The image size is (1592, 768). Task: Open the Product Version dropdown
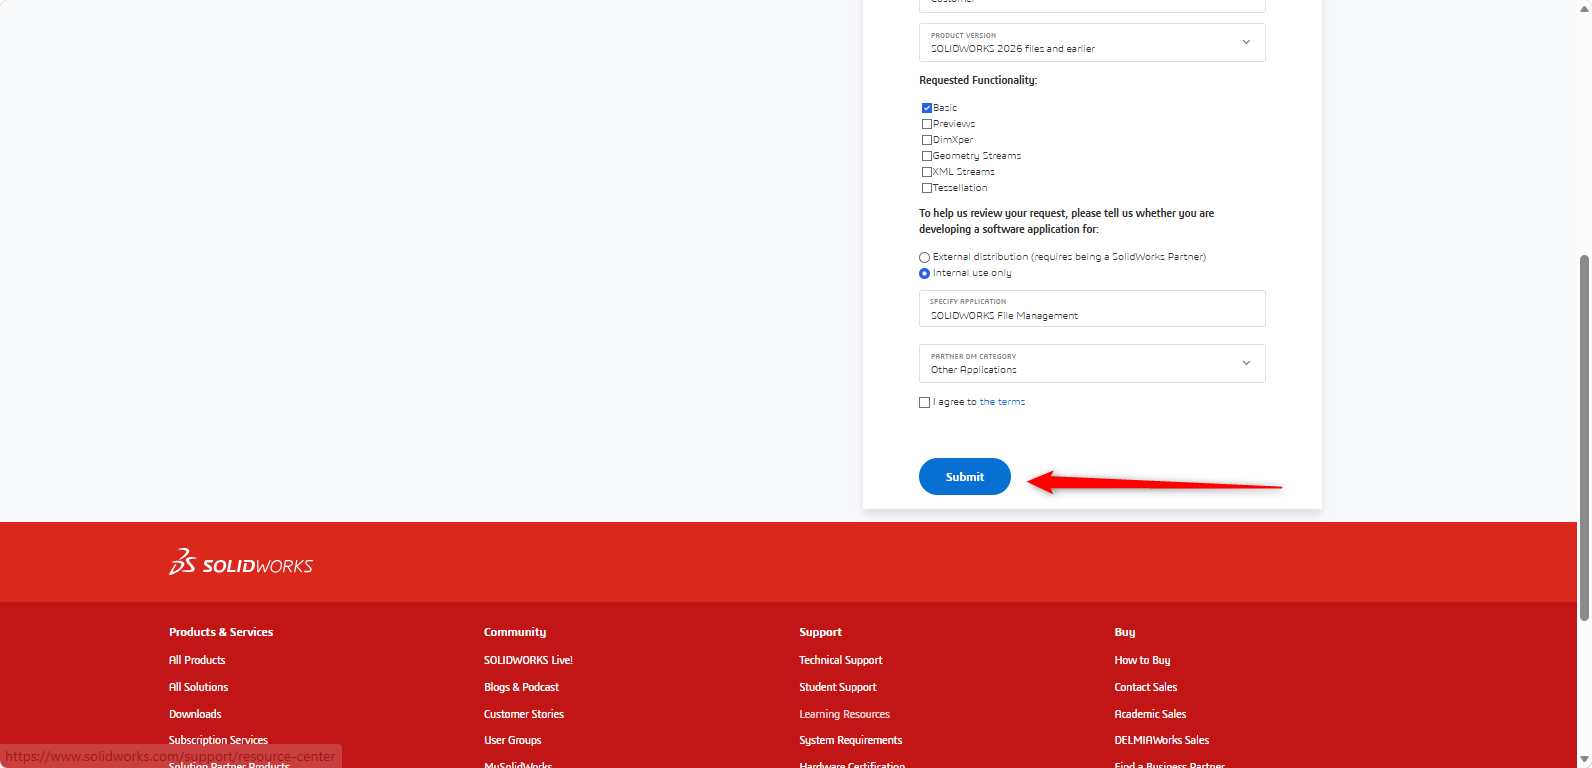pos(1092,42)
